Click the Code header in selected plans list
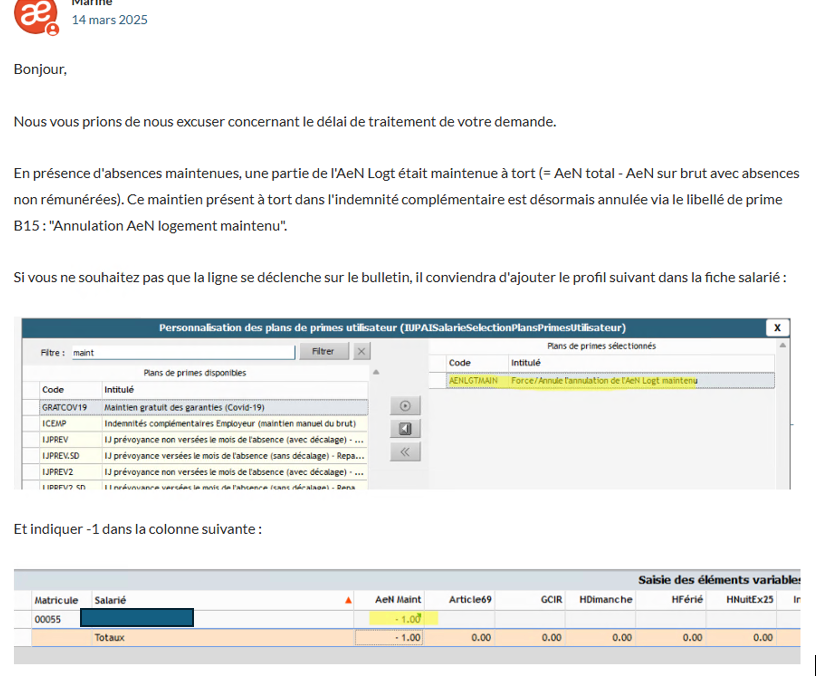 pyautogui.click(x=460, y=363)
